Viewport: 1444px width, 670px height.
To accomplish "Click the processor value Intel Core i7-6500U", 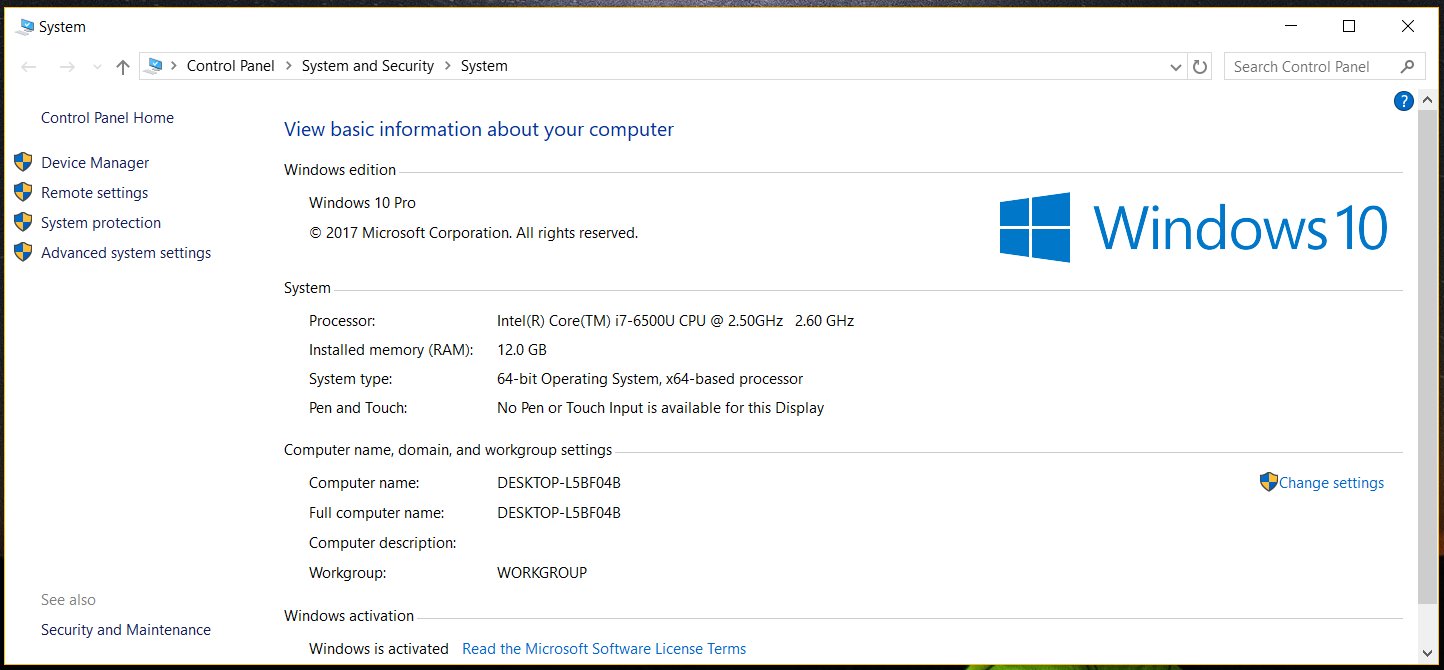I will click(x=675, y=321).
